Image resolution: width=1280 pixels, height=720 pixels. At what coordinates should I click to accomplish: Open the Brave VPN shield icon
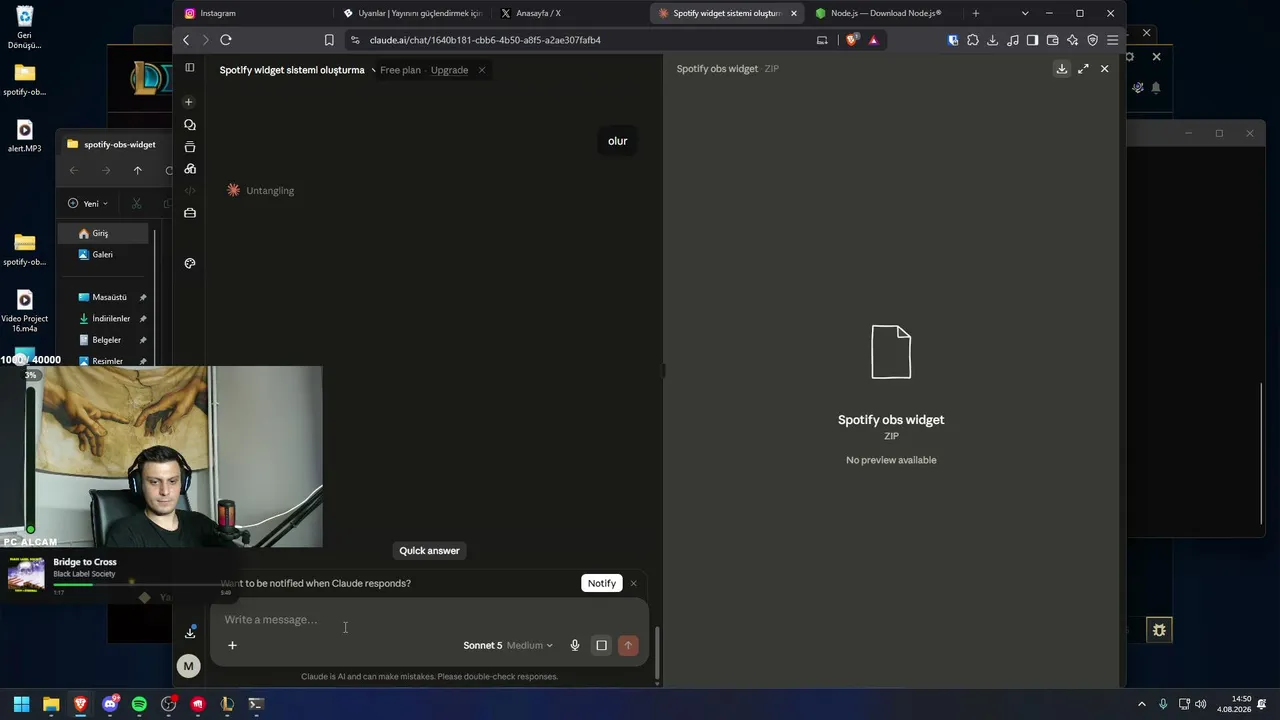[1093, 40]
